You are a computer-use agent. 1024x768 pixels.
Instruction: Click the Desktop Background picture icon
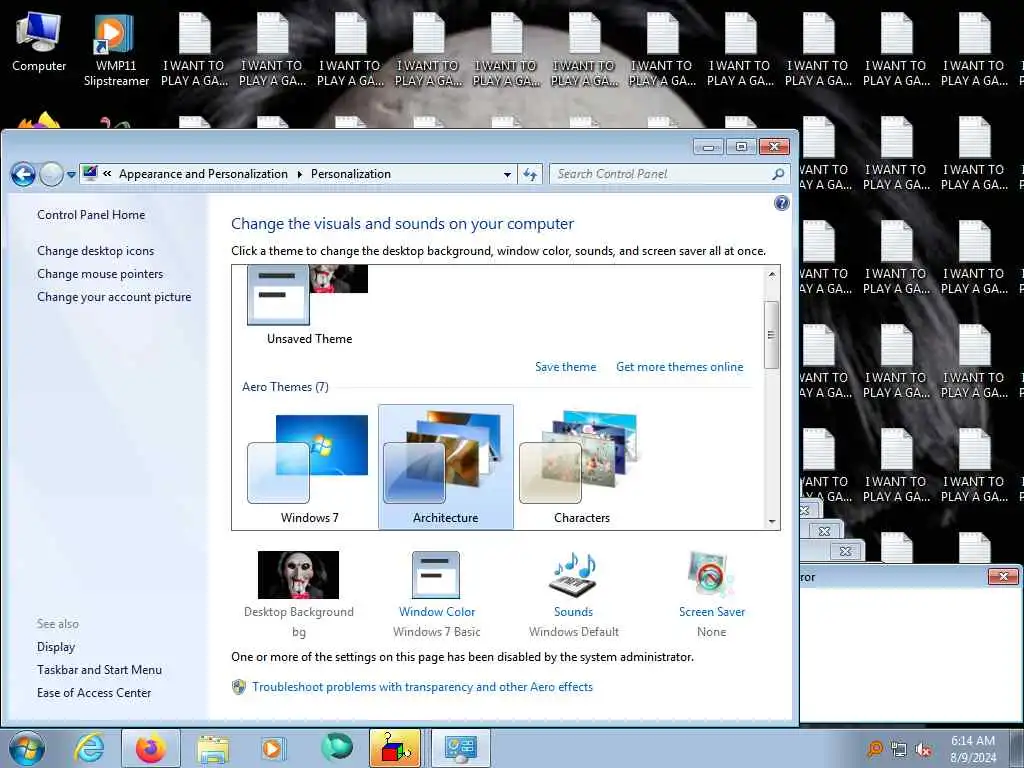(298, 575)
